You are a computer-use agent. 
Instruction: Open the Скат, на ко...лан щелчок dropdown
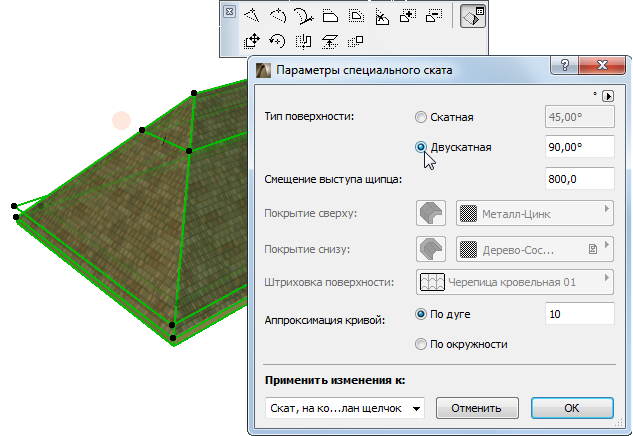coord(345,408)
